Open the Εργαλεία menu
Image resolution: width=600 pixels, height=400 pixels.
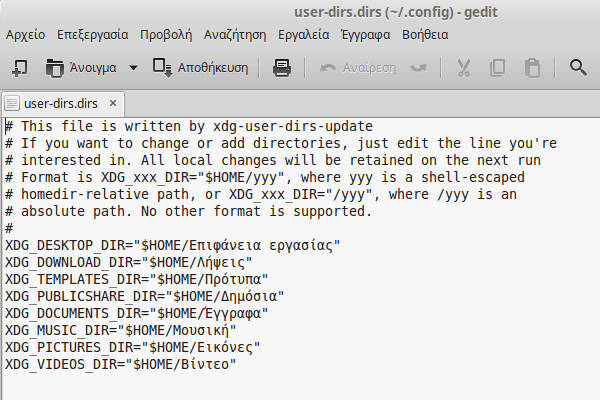pos(303,35)
